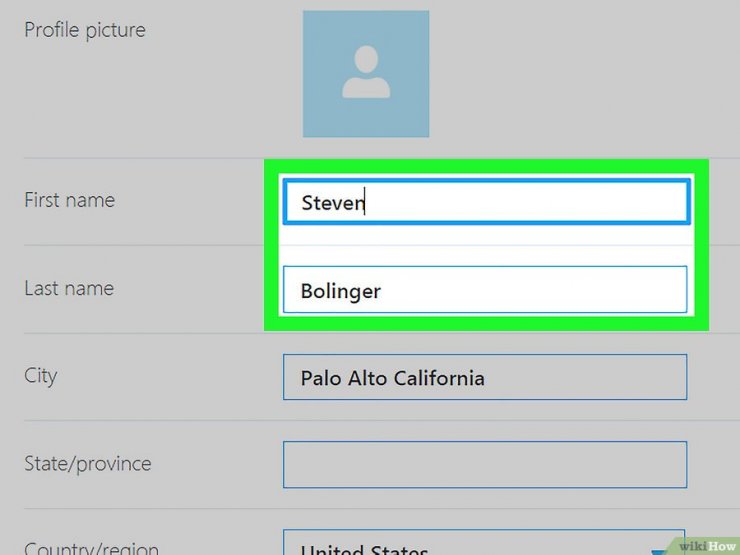The width and height of the screenshot is (740, 555).
Task: Open the blue profile picture tile
Action: tap(366, 74)
